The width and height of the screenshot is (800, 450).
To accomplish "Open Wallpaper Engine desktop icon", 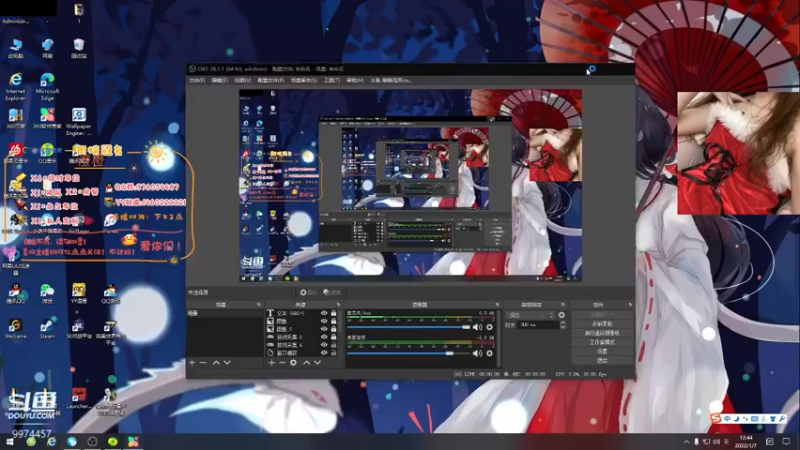I will pos(79,121).
